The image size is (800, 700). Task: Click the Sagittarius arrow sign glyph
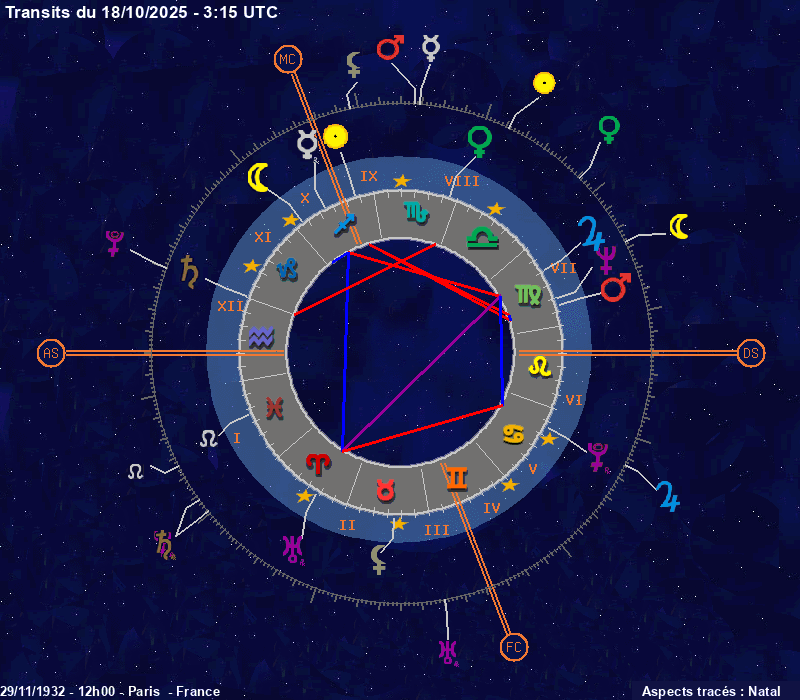click(345, 225)
